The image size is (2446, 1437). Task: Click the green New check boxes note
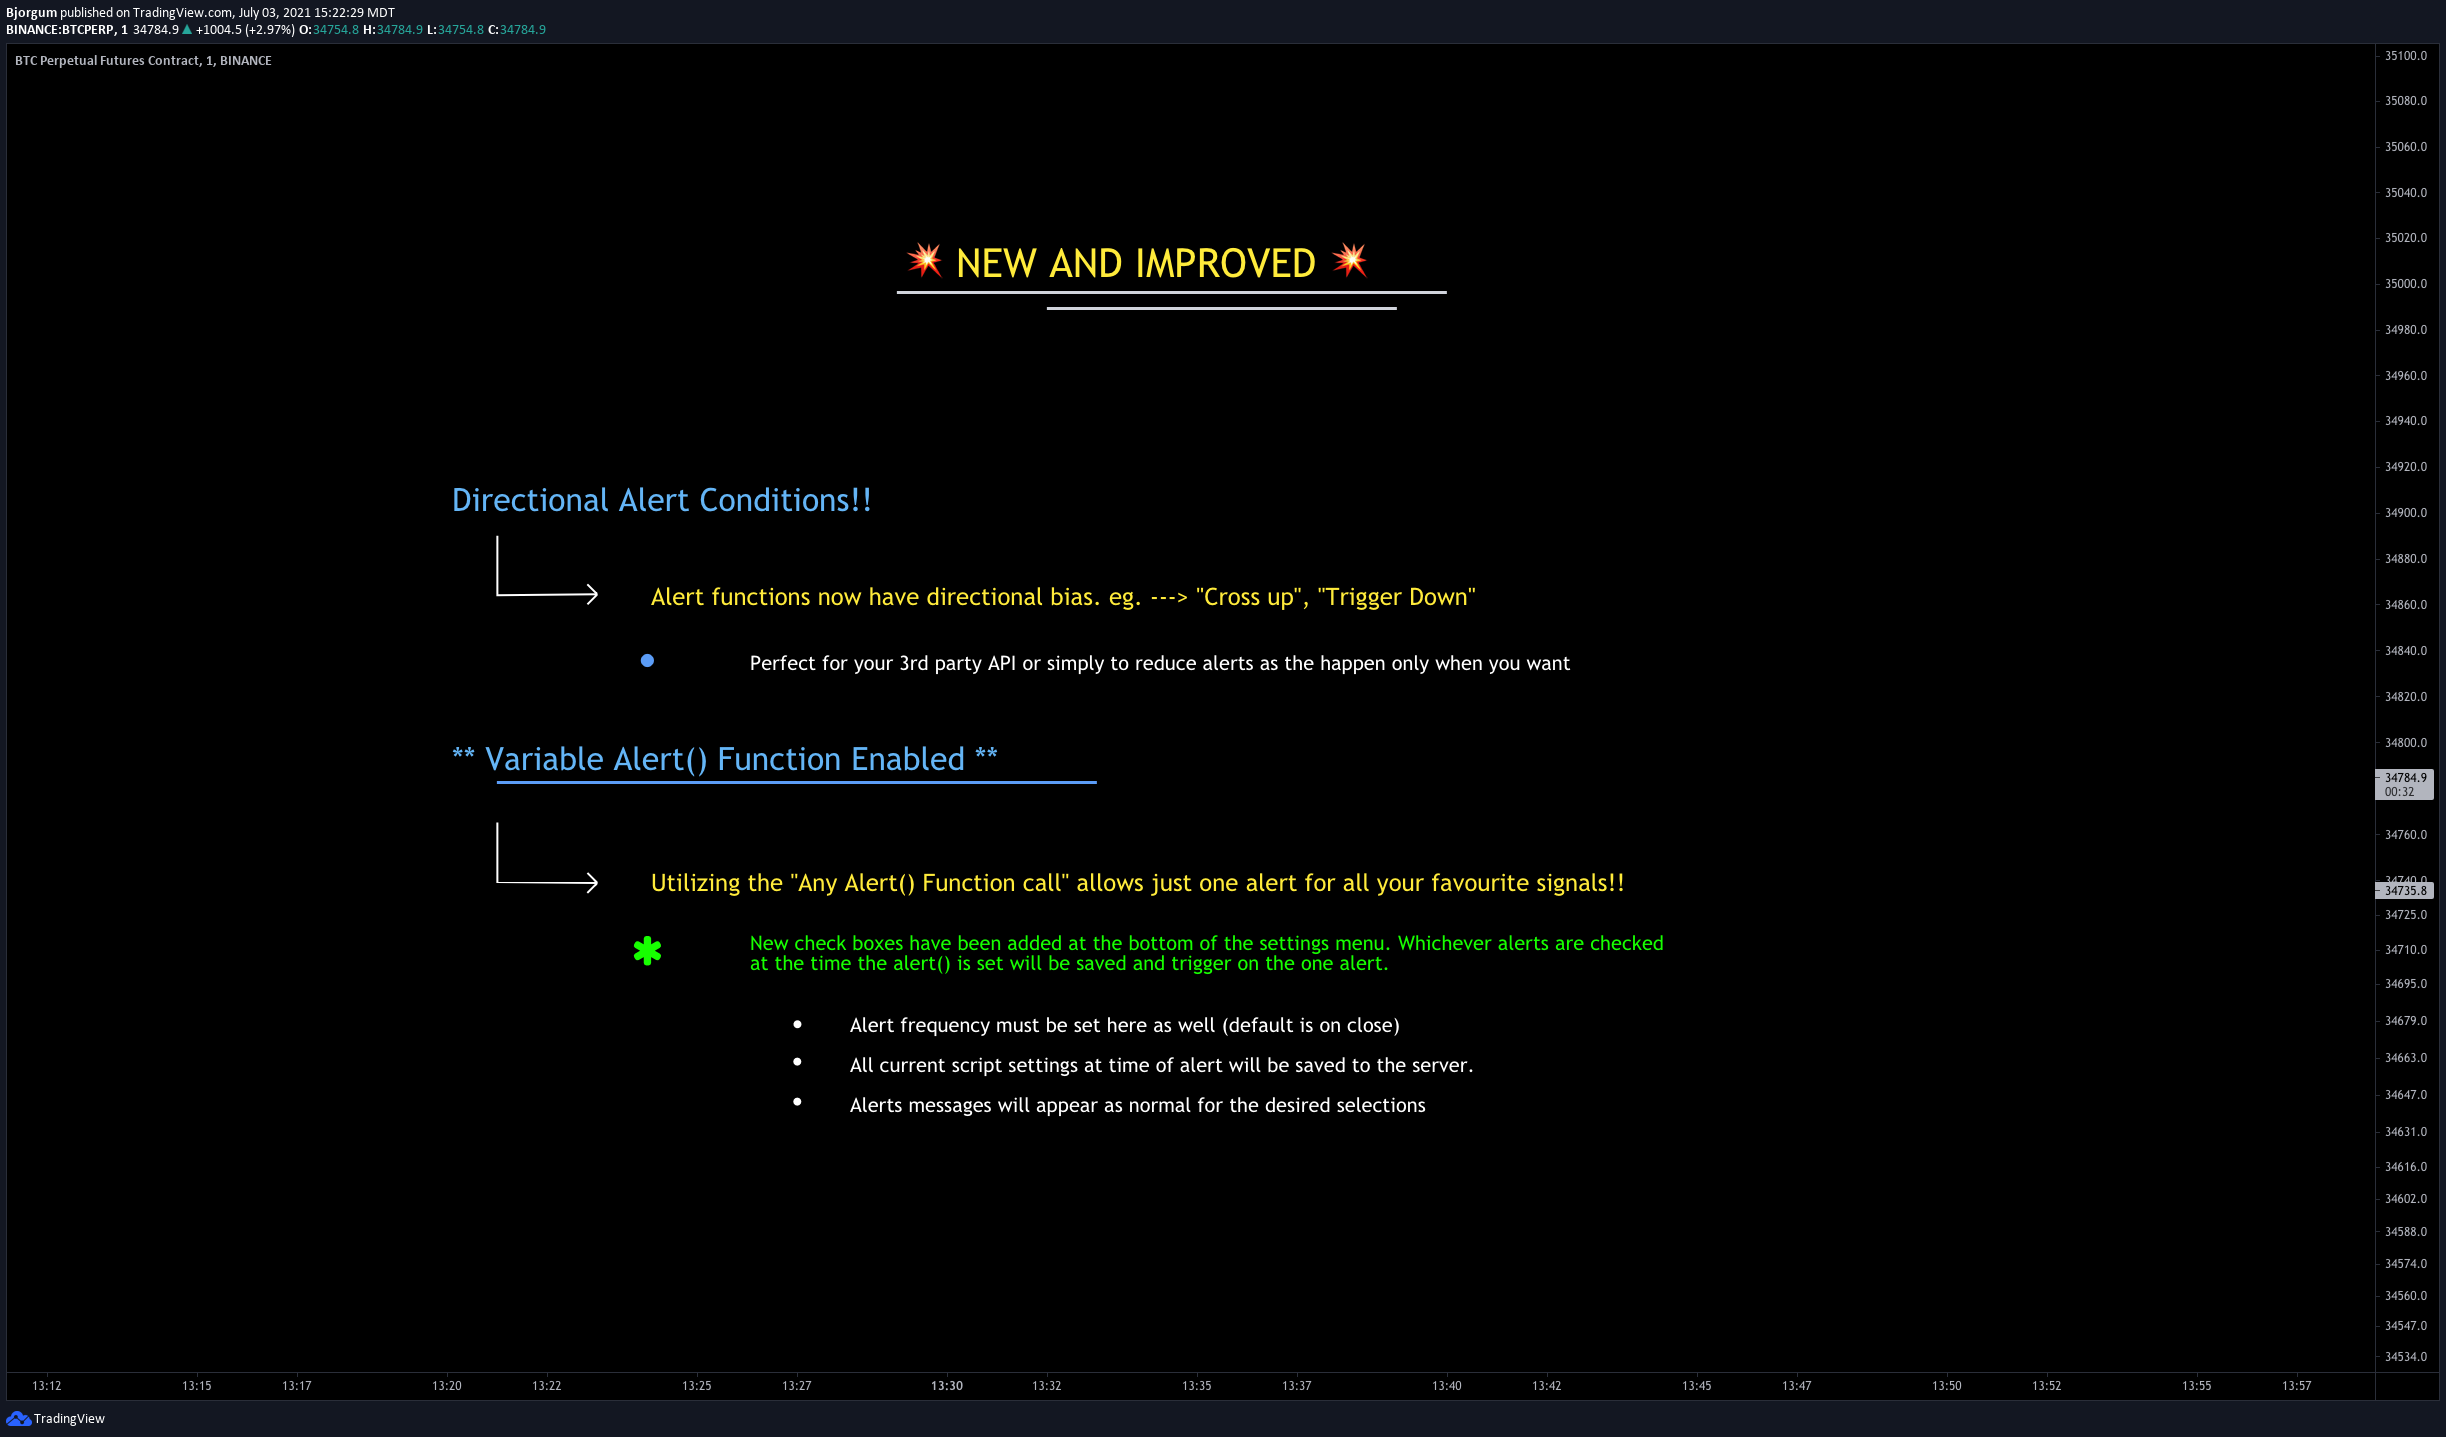coord(1207,953)
